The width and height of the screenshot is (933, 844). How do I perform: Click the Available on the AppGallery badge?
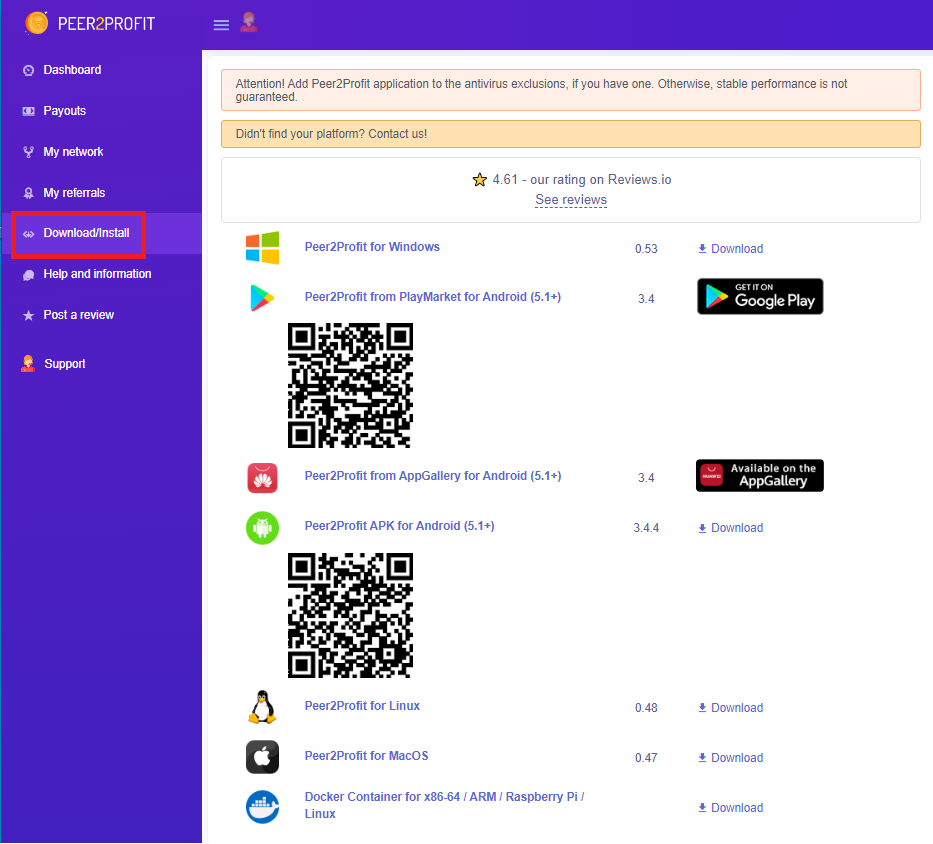tap(760, 476)
